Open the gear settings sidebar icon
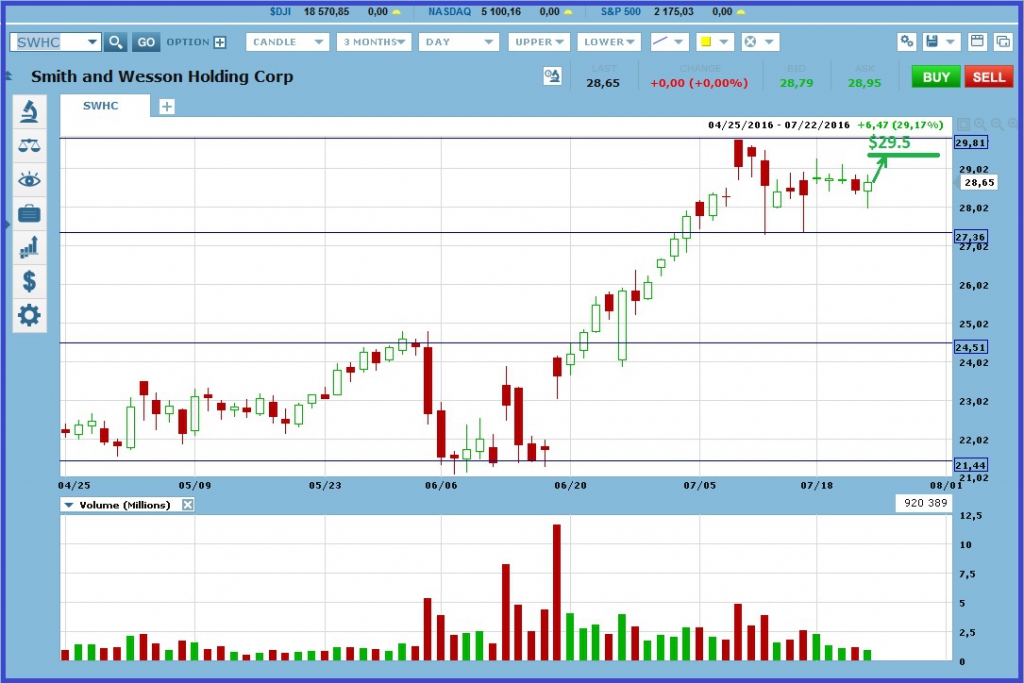 [x=29, y=315]
